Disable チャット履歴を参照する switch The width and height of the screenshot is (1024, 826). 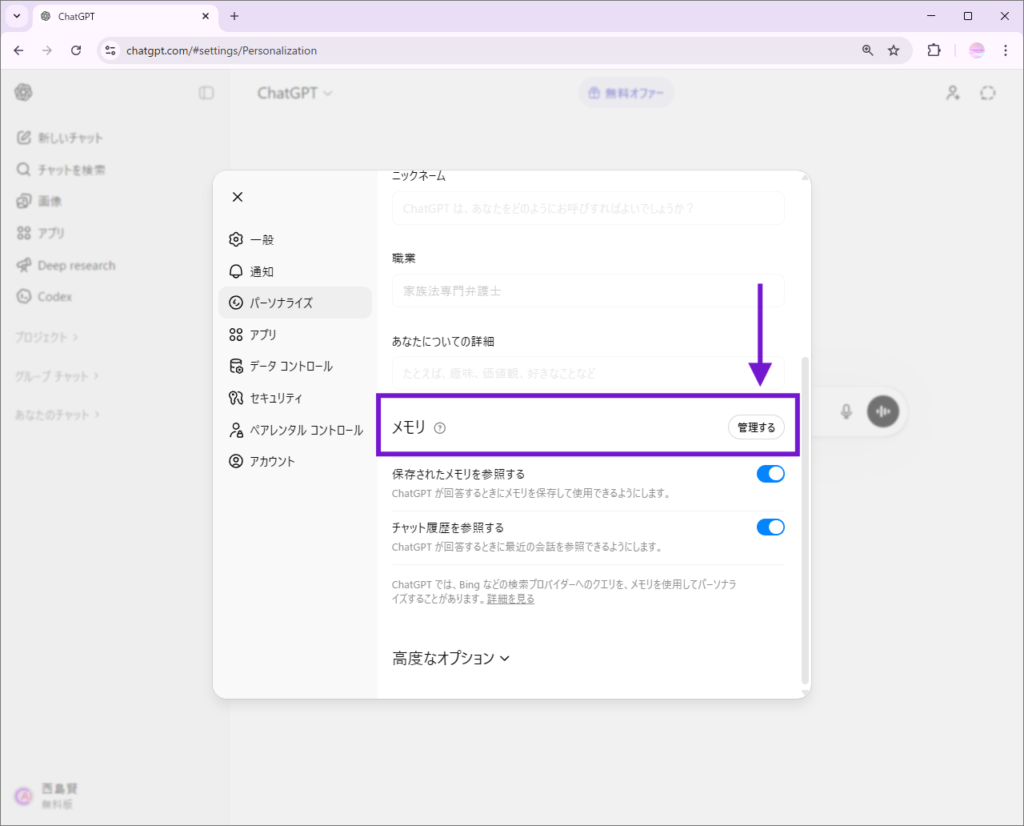click(770, 527)
